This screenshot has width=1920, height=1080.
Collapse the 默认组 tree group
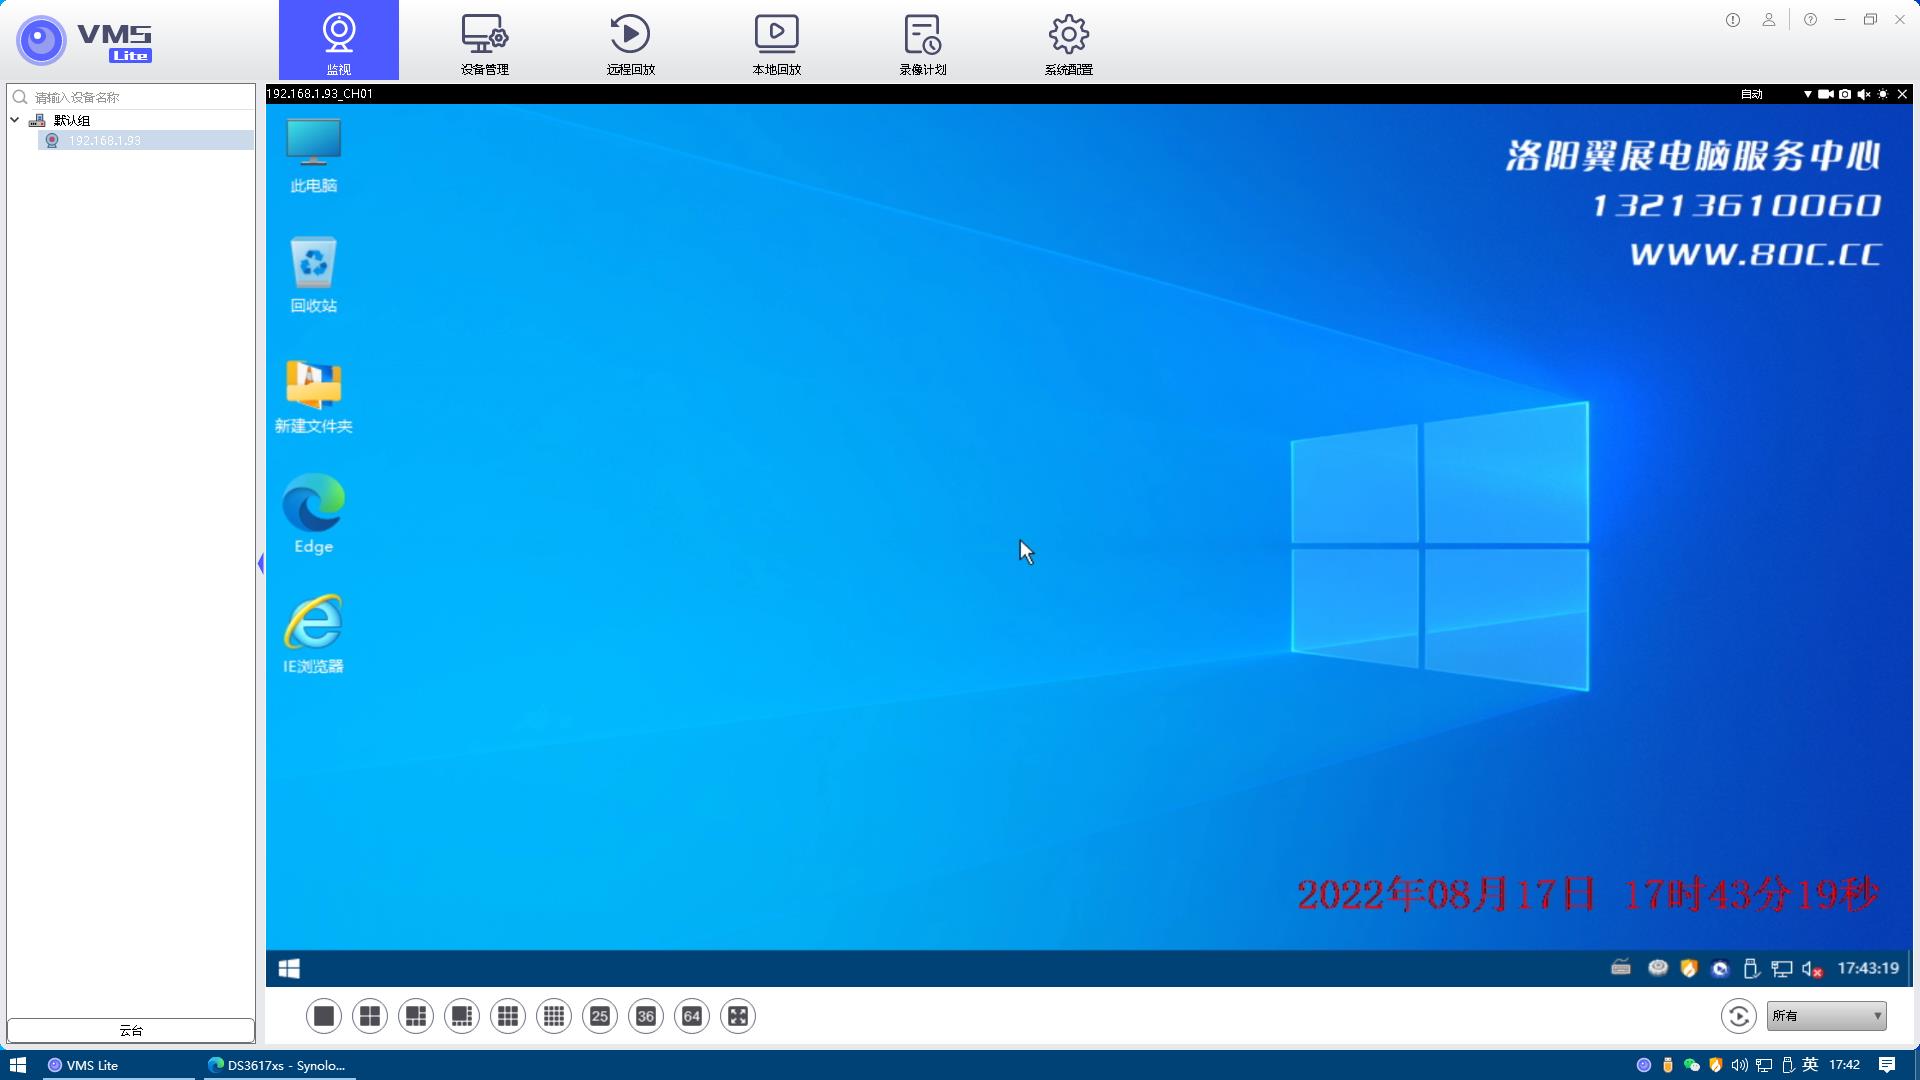tap(15, 120)
